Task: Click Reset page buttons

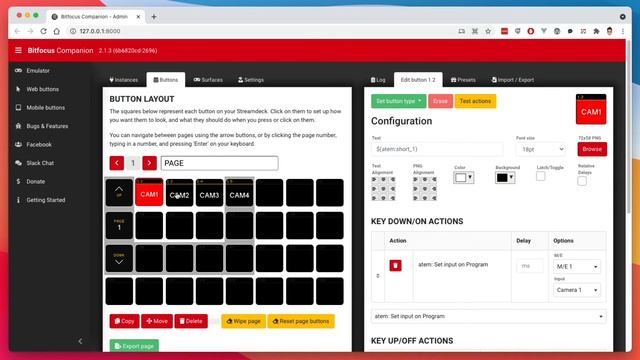Action: pos(301,321)
